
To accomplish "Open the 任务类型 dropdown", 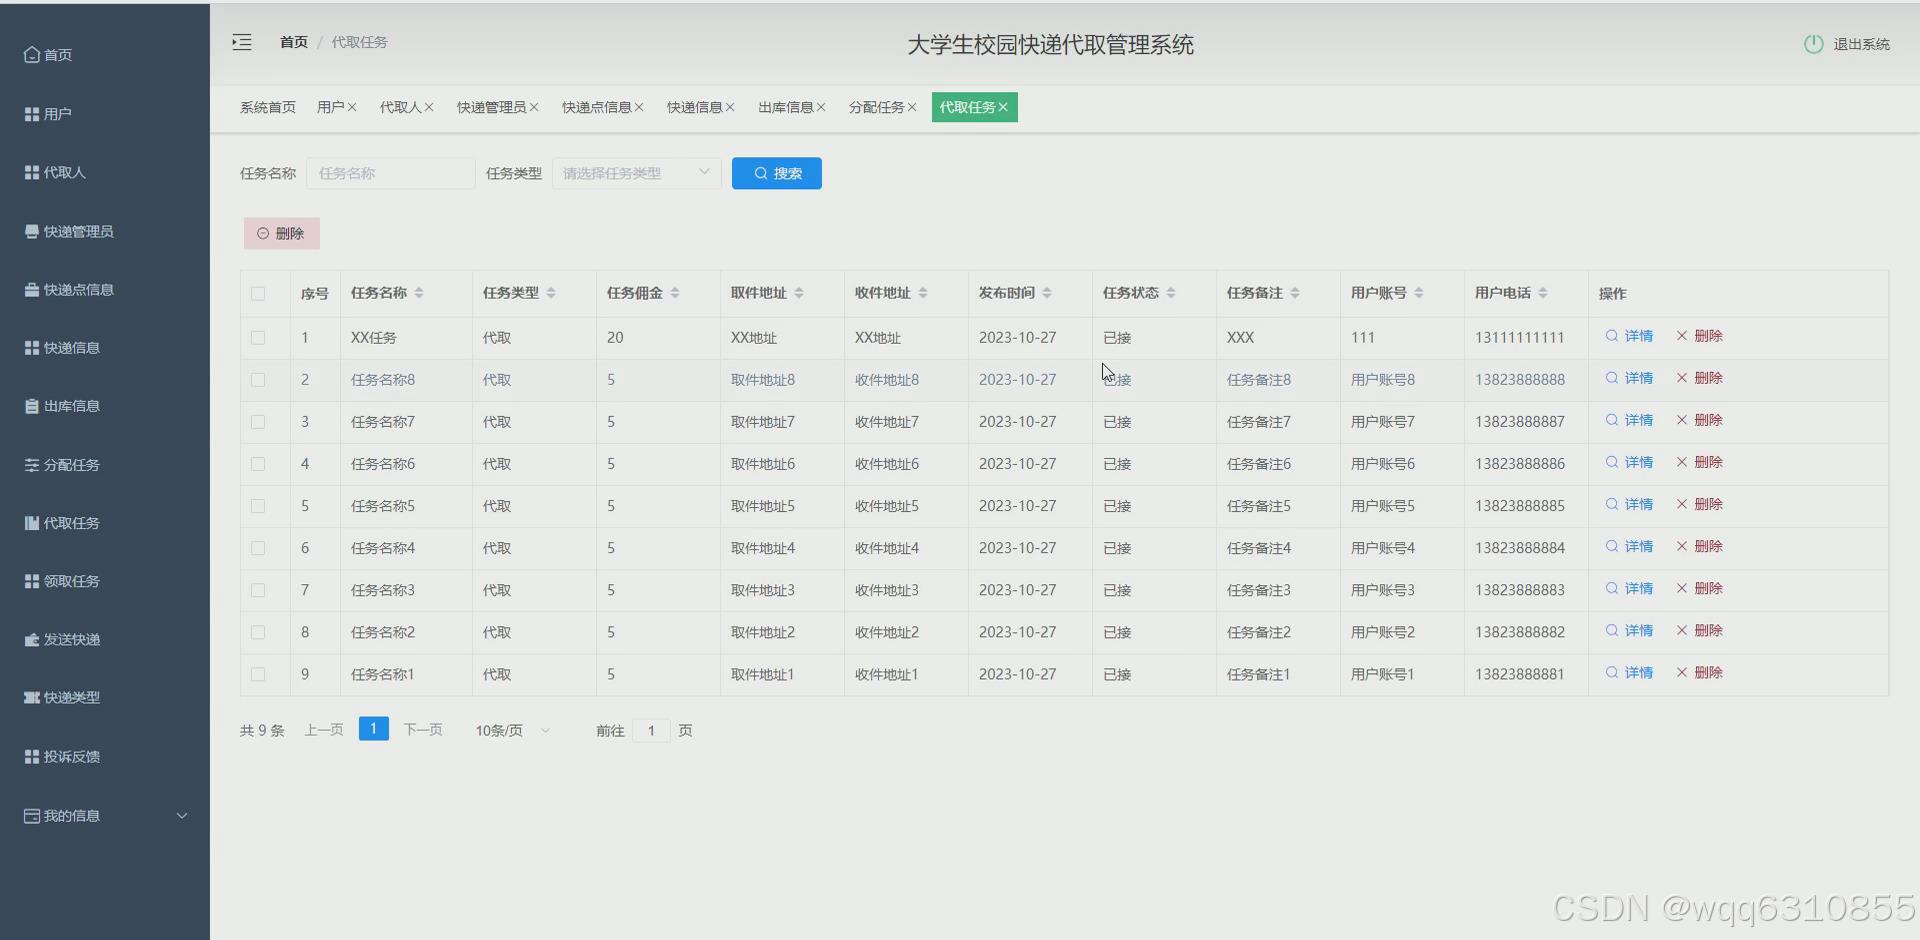I will [635, 173].
